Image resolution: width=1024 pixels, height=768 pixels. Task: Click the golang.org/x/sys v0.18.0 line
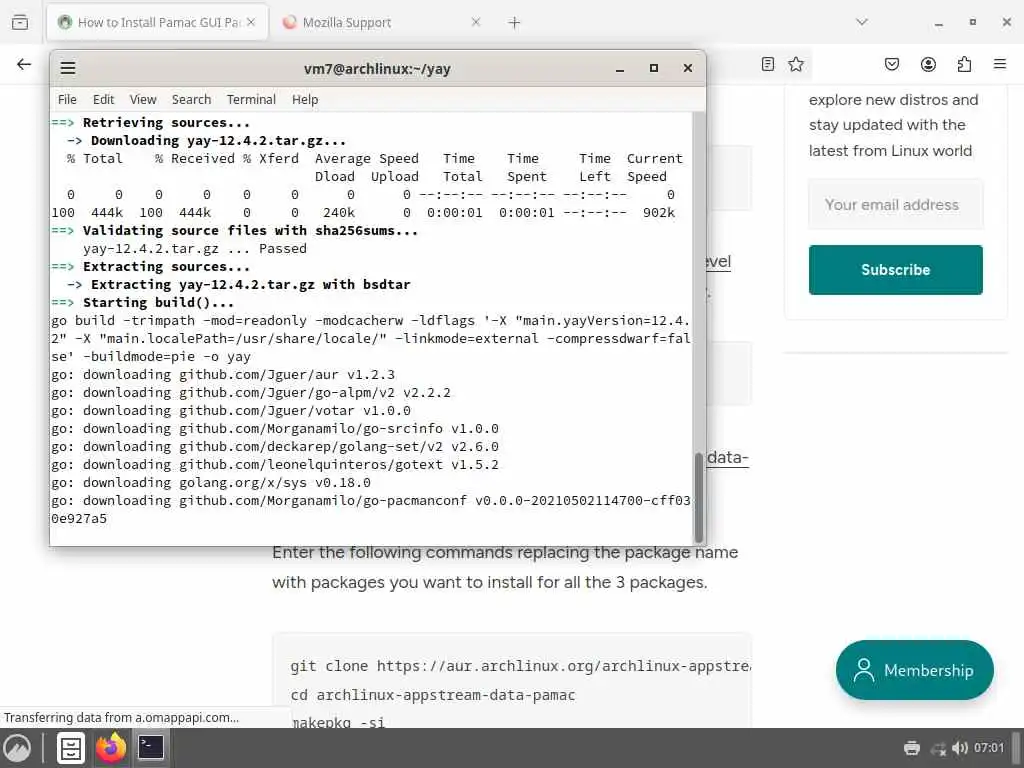click(x=210, y=483)
